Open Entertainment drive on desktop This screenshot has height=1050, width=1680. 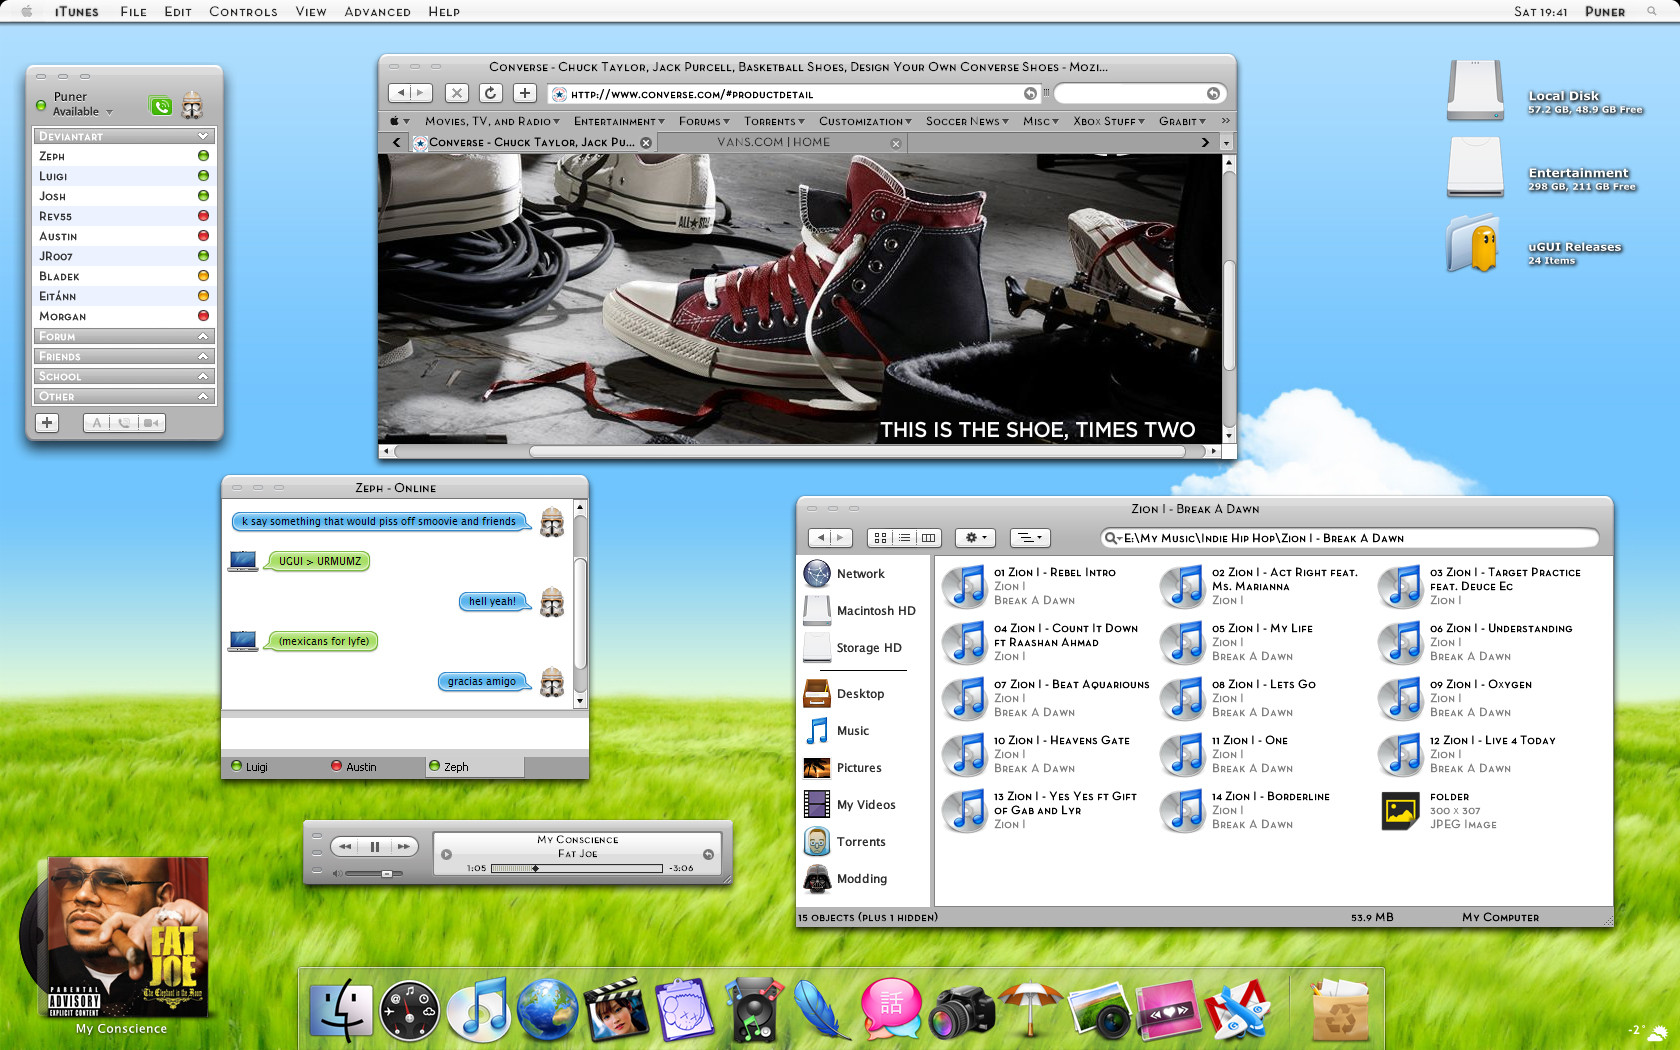click(1475, 167)
